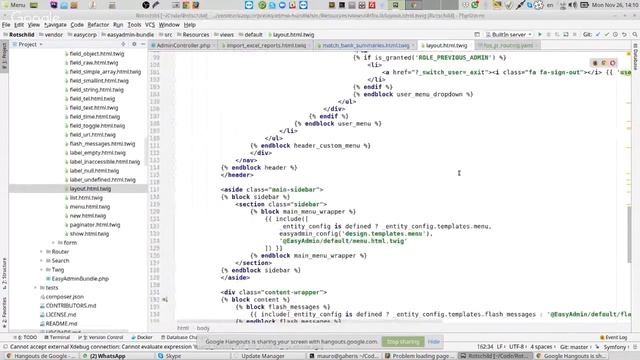Viewport: 640px width, 360px height.
Task: Open in Opera browser preview icon
Action: pos(613,63)
